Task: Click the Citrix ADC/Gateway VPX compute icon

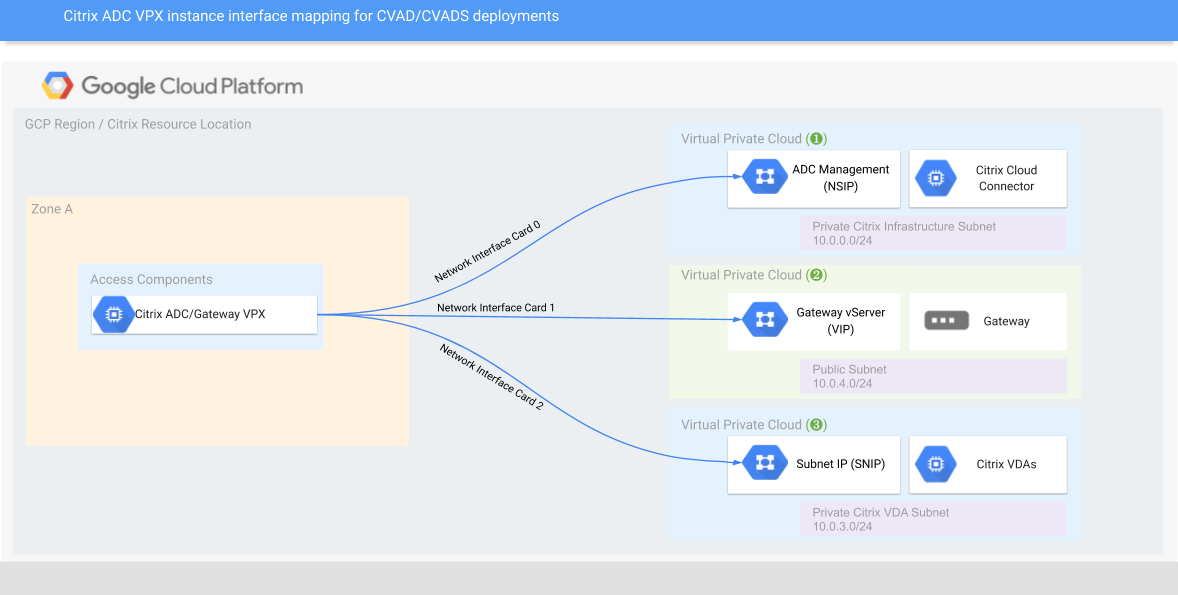Action: point(113,314)
